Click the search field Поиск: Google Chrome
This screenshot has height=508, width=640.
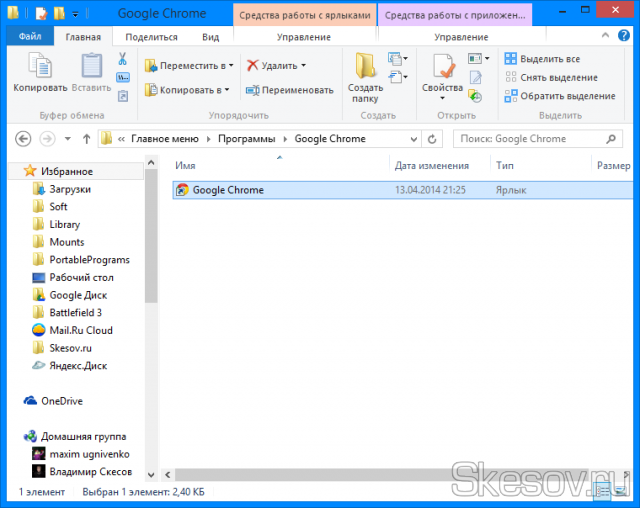pos(540,139)
